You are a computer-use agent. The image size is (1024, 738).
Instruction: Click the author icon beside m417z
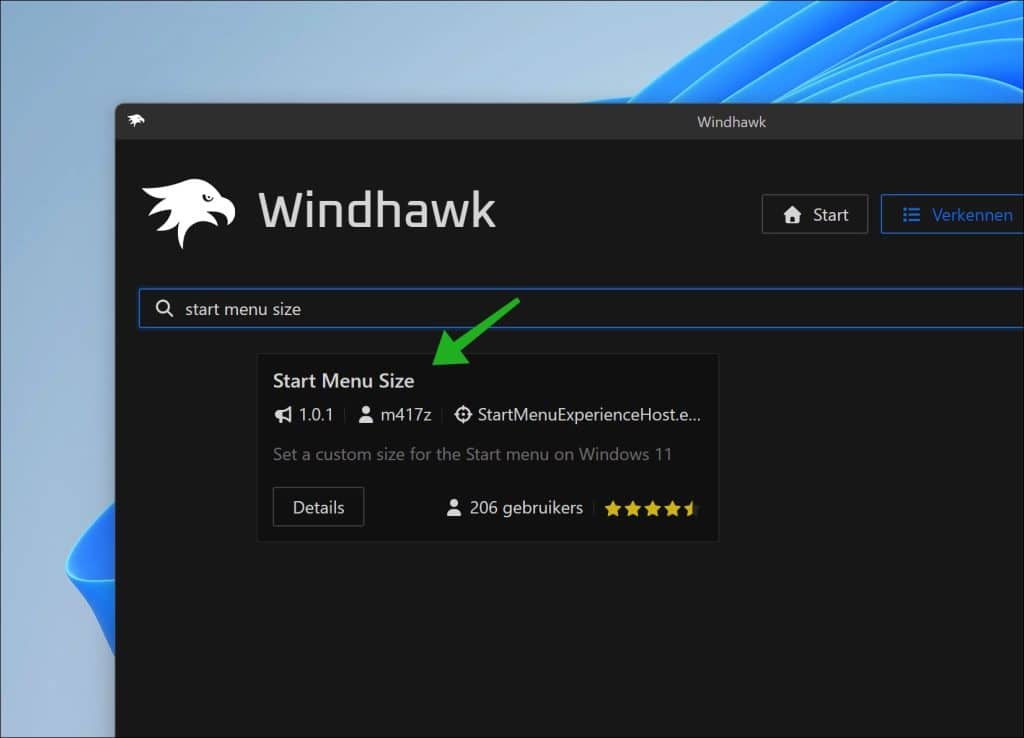(x=365, y=414)
